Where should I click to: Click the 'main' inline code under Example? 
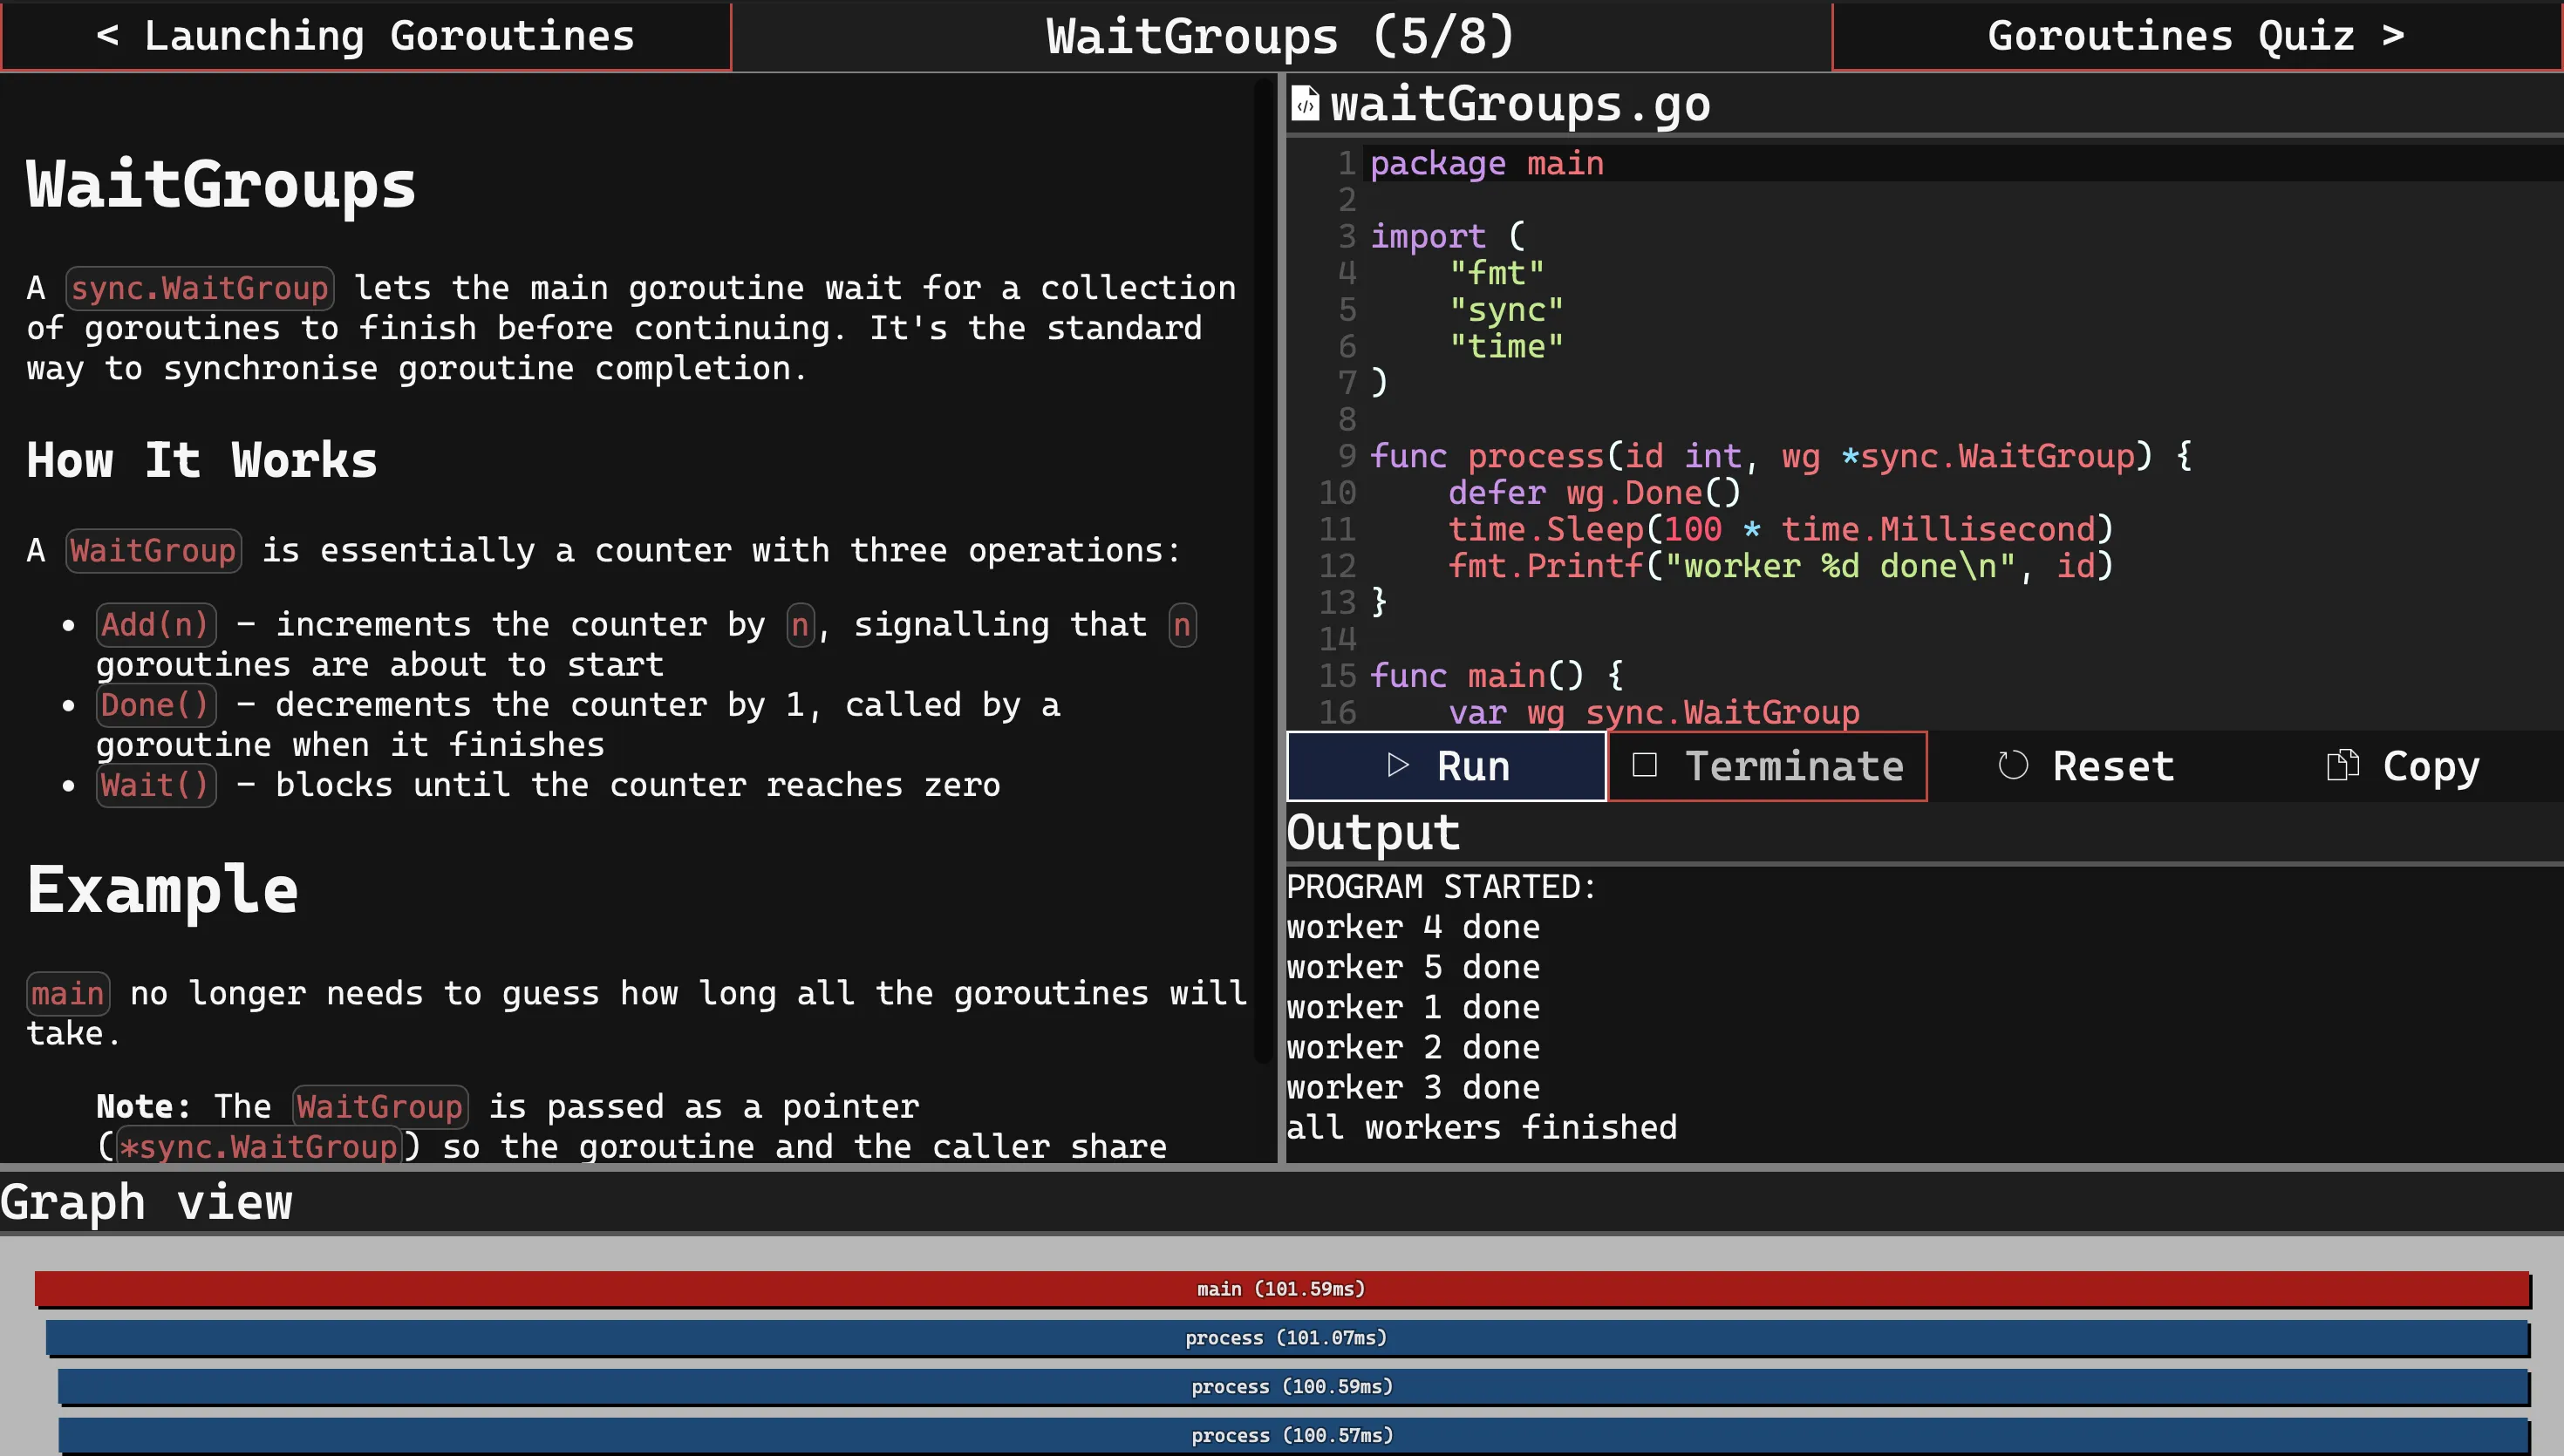[68, 994]
